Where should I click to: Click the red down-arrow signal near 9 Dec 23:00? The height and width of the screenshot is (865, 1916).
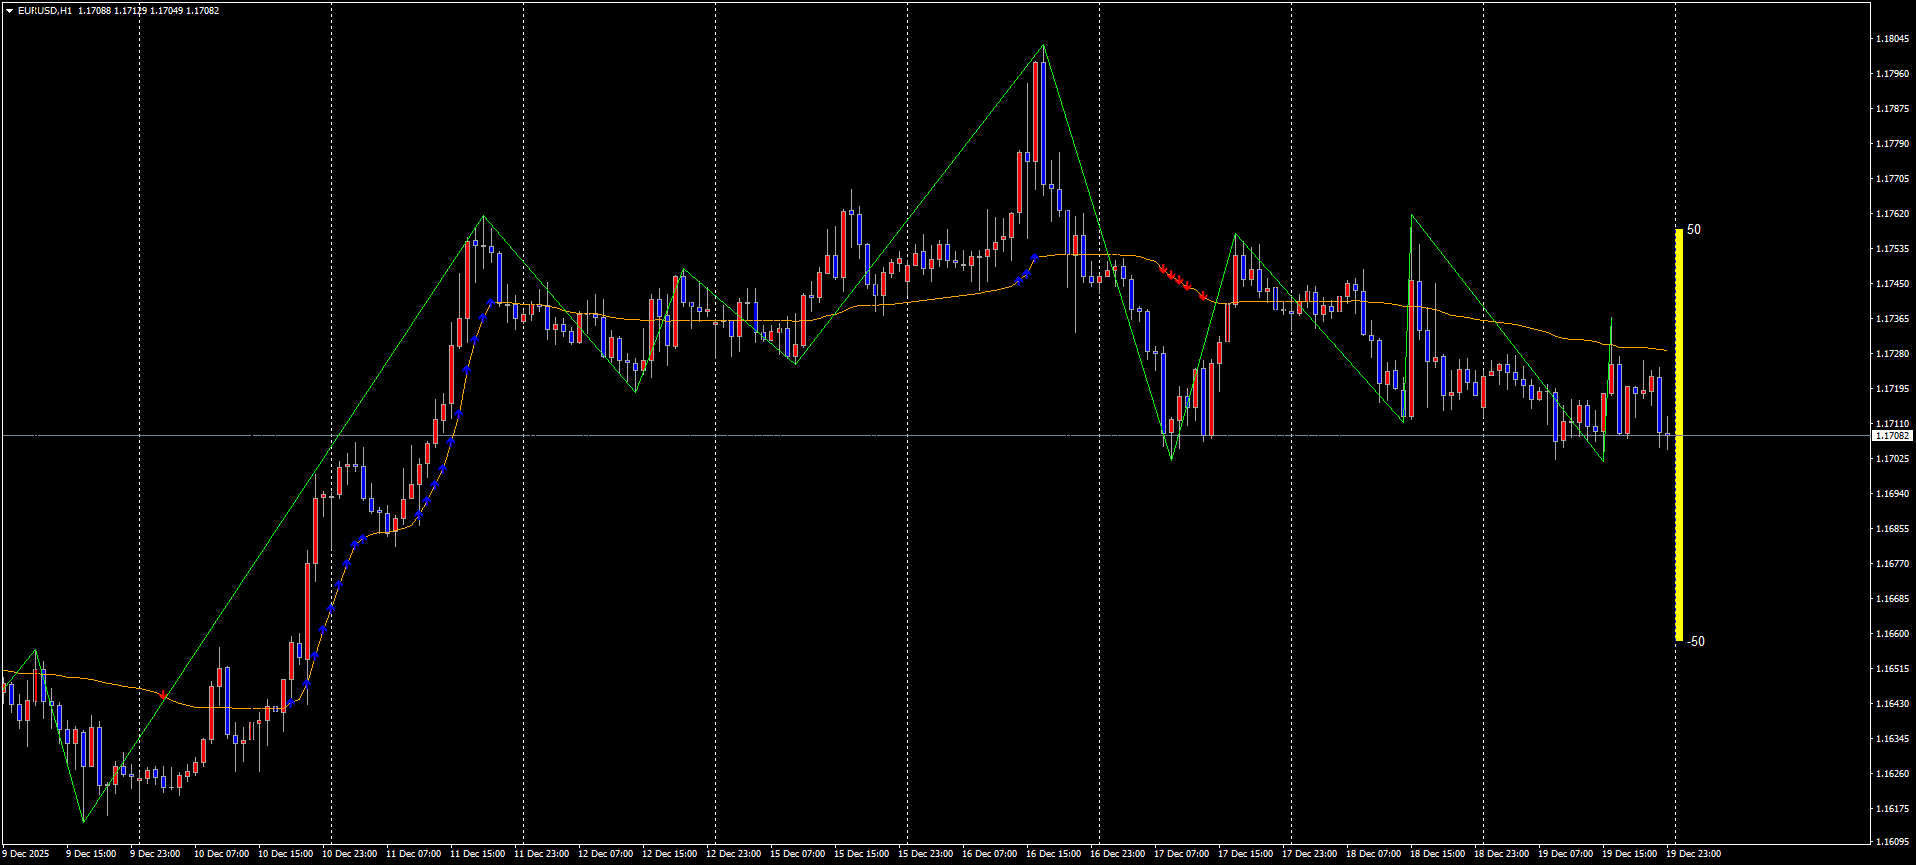coord(163,694)
